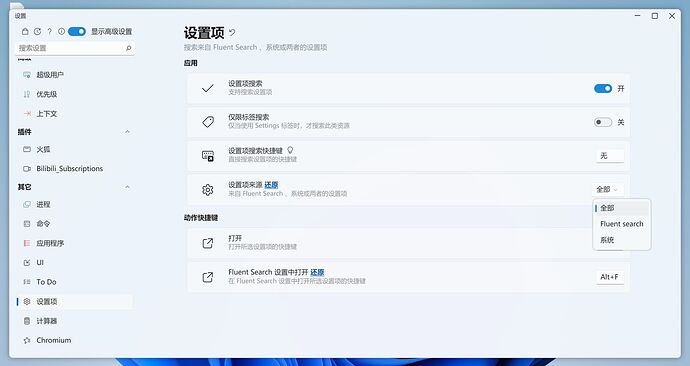The image size is (690, 366).
Task: Click the 搜索设置 search field
Action: point(76,48)
